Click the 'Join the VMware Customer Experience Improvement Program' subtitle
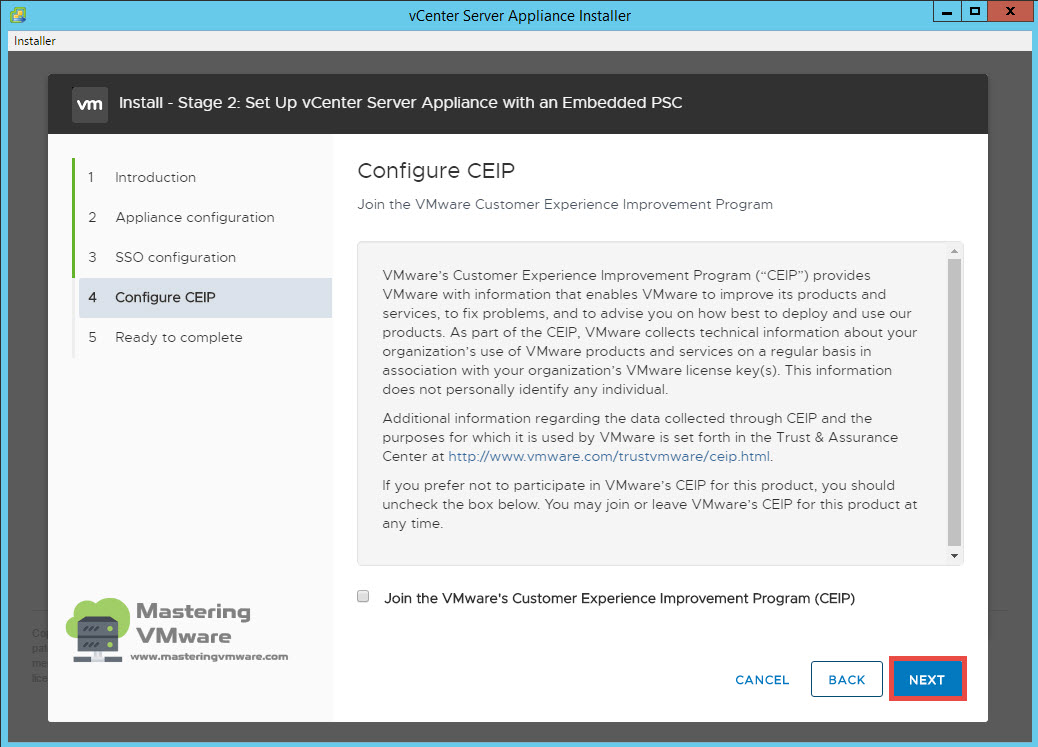 (x=565, y=205)
